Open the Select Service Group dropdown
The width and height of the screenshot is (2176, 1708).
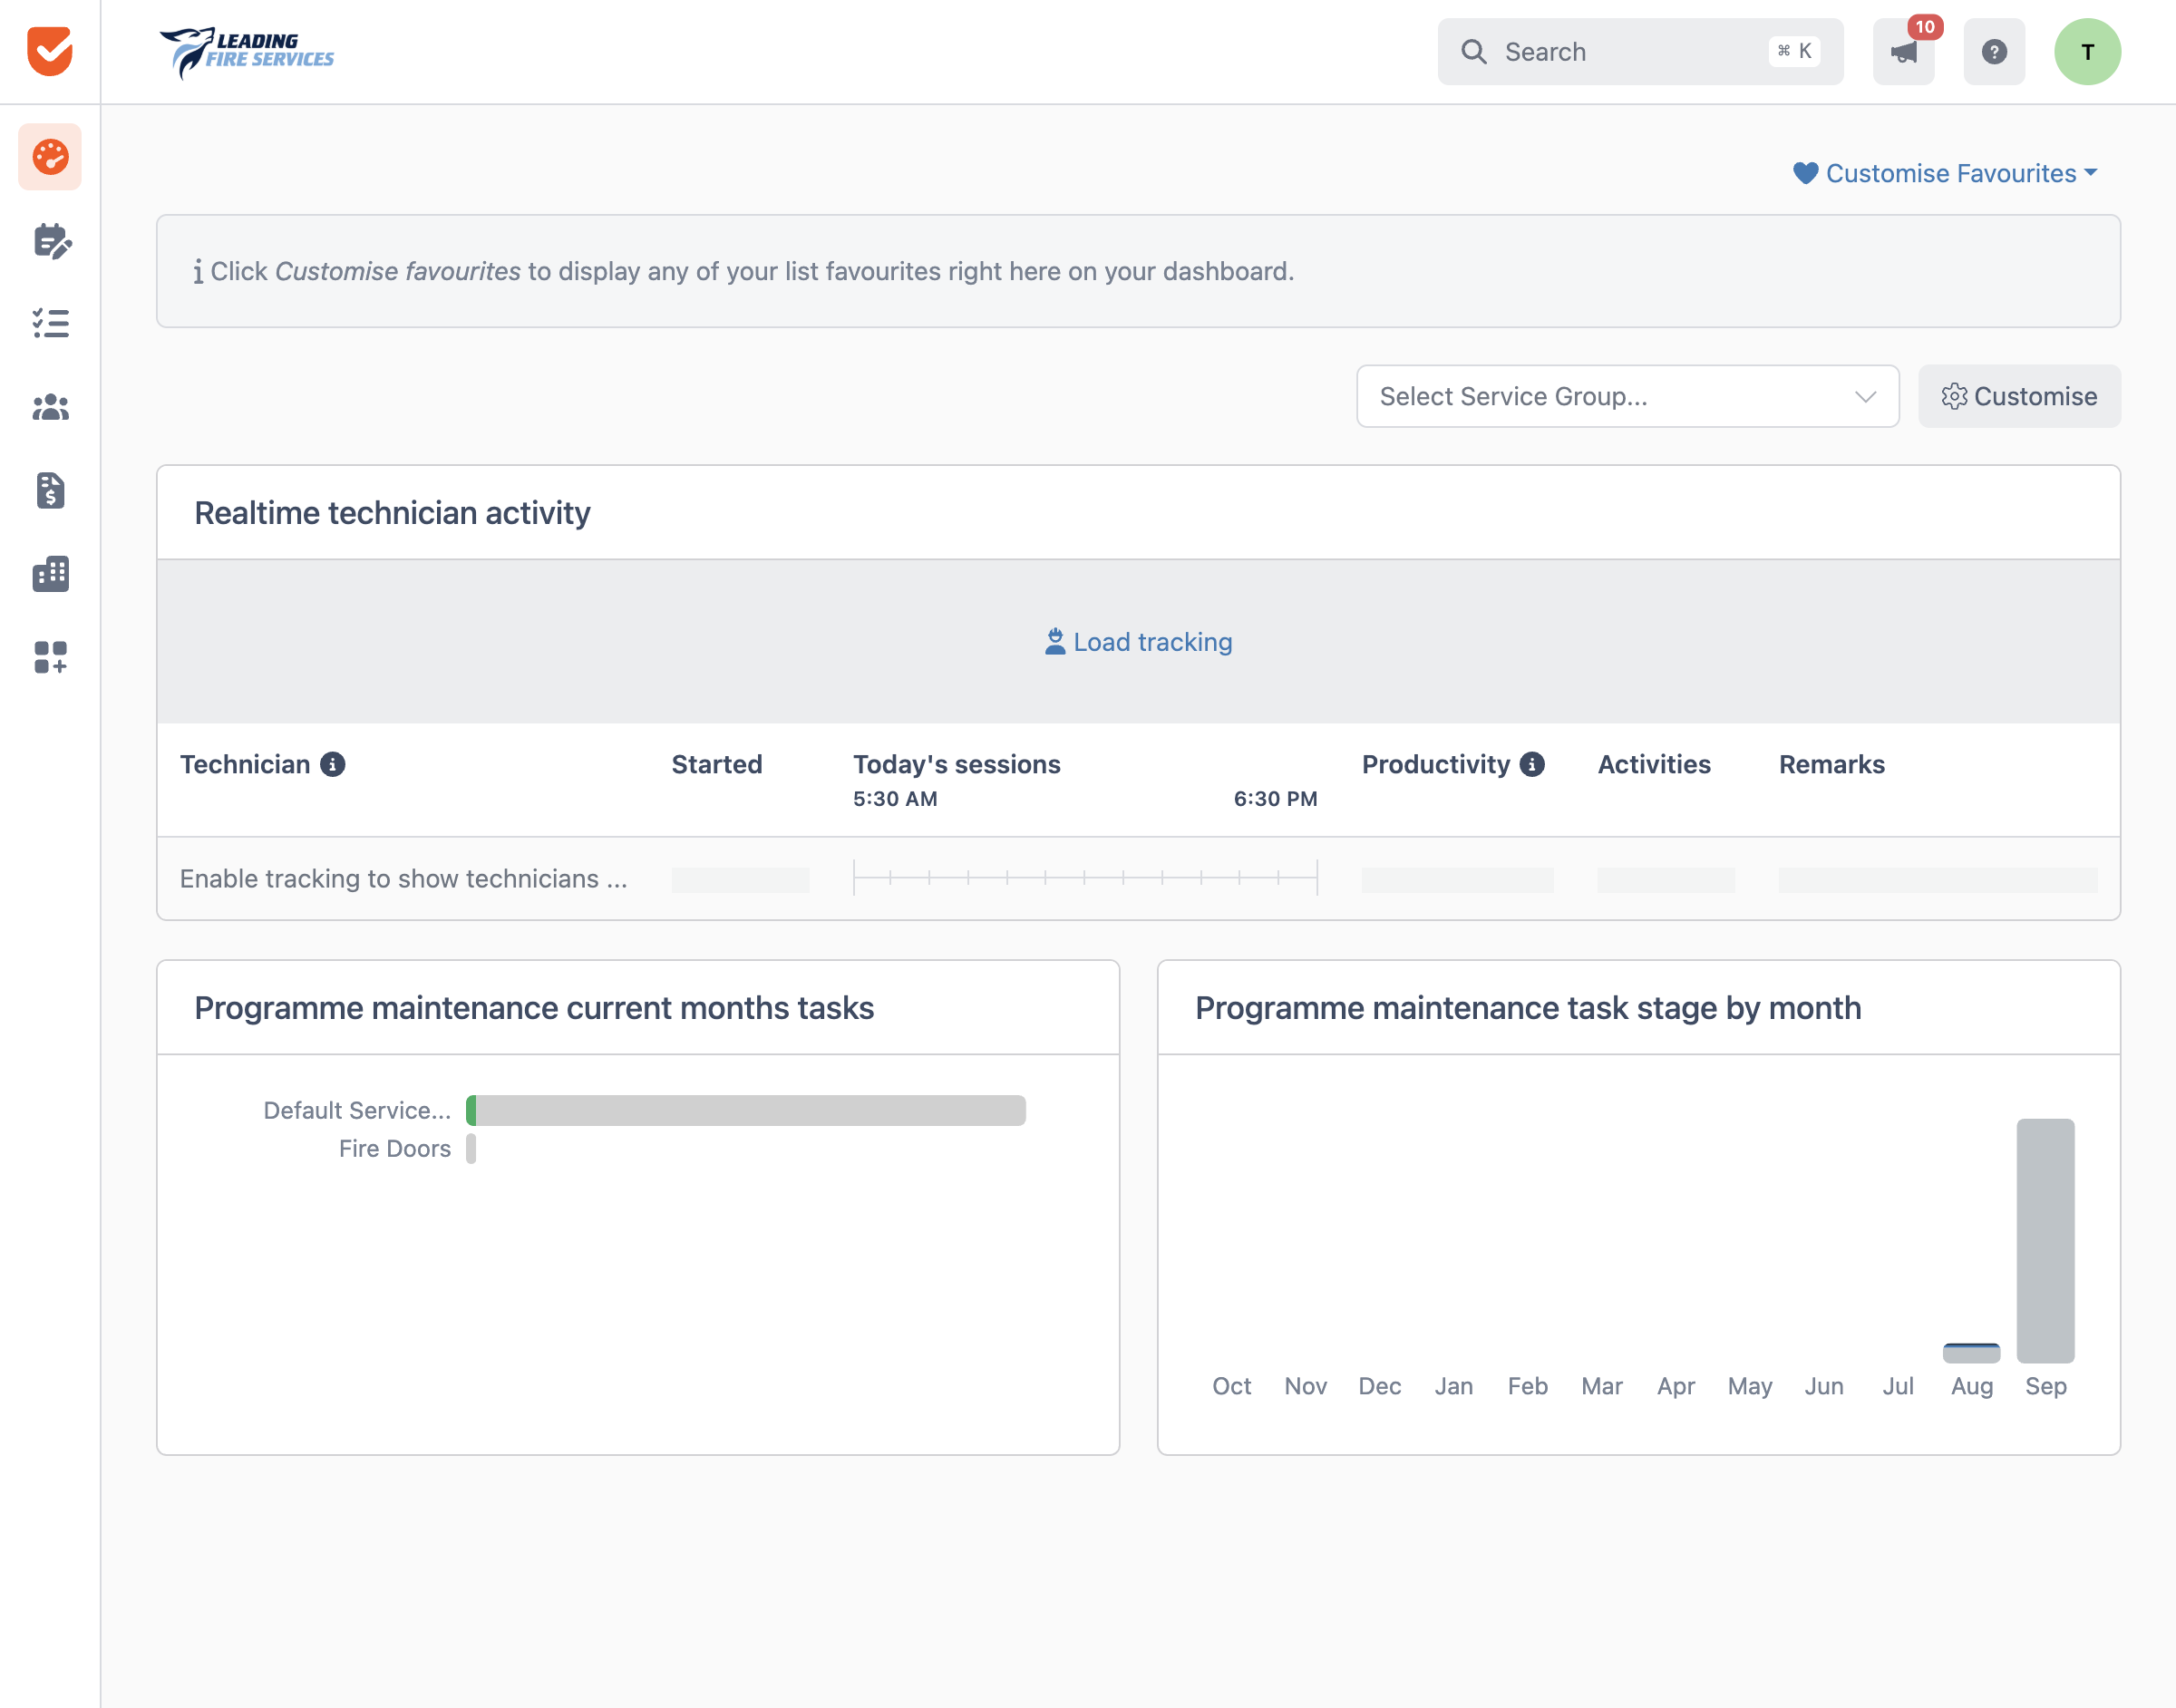(x=1627, y=396)
